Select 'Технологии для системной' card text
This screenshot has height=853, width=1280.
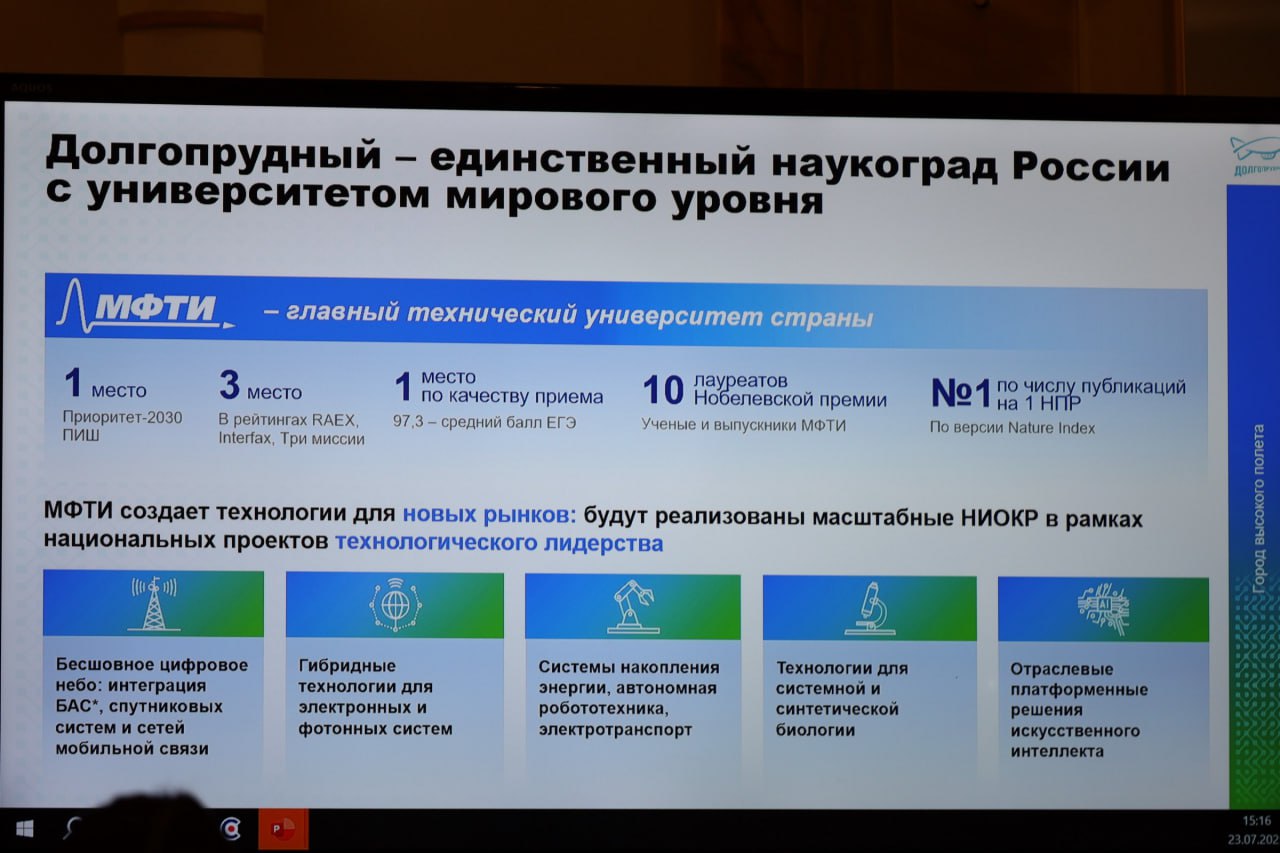coord(841,698)
